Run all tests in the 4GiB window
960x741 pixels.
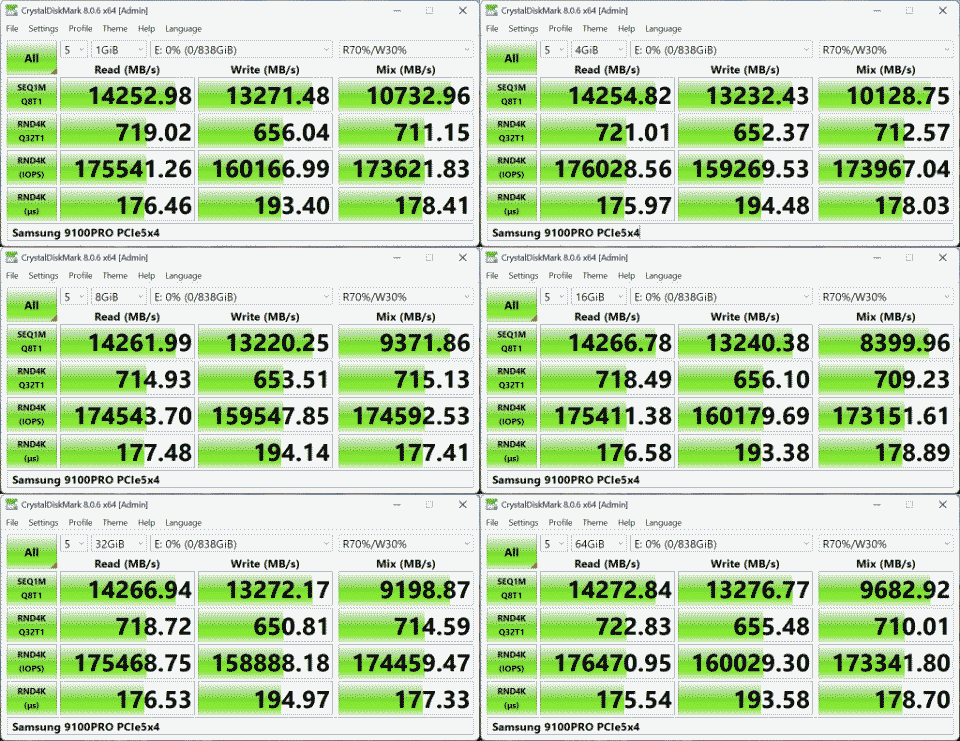pyautogui.click(x=512, y=58)
